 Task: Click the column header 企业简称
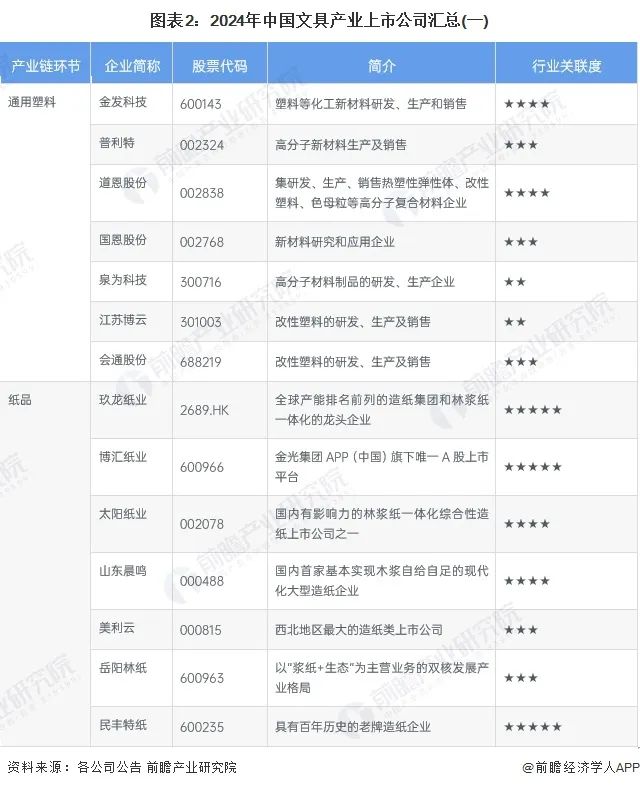pos(132,66)
